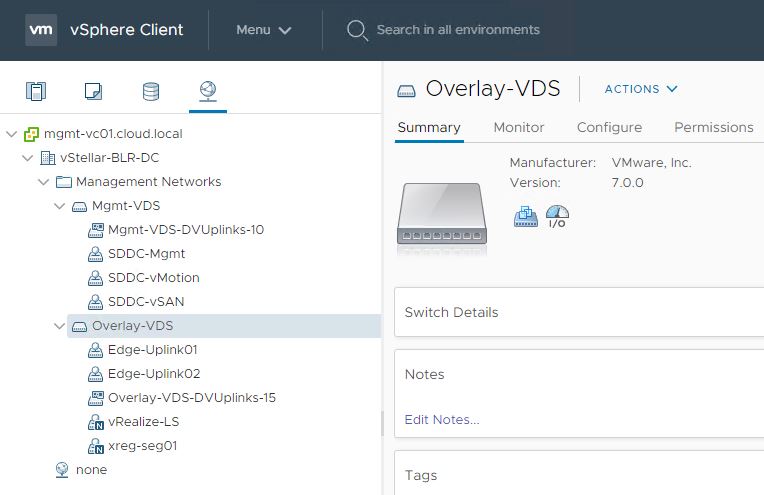Open the Configure tab
The image size is (764, 495).
[609, 127]
